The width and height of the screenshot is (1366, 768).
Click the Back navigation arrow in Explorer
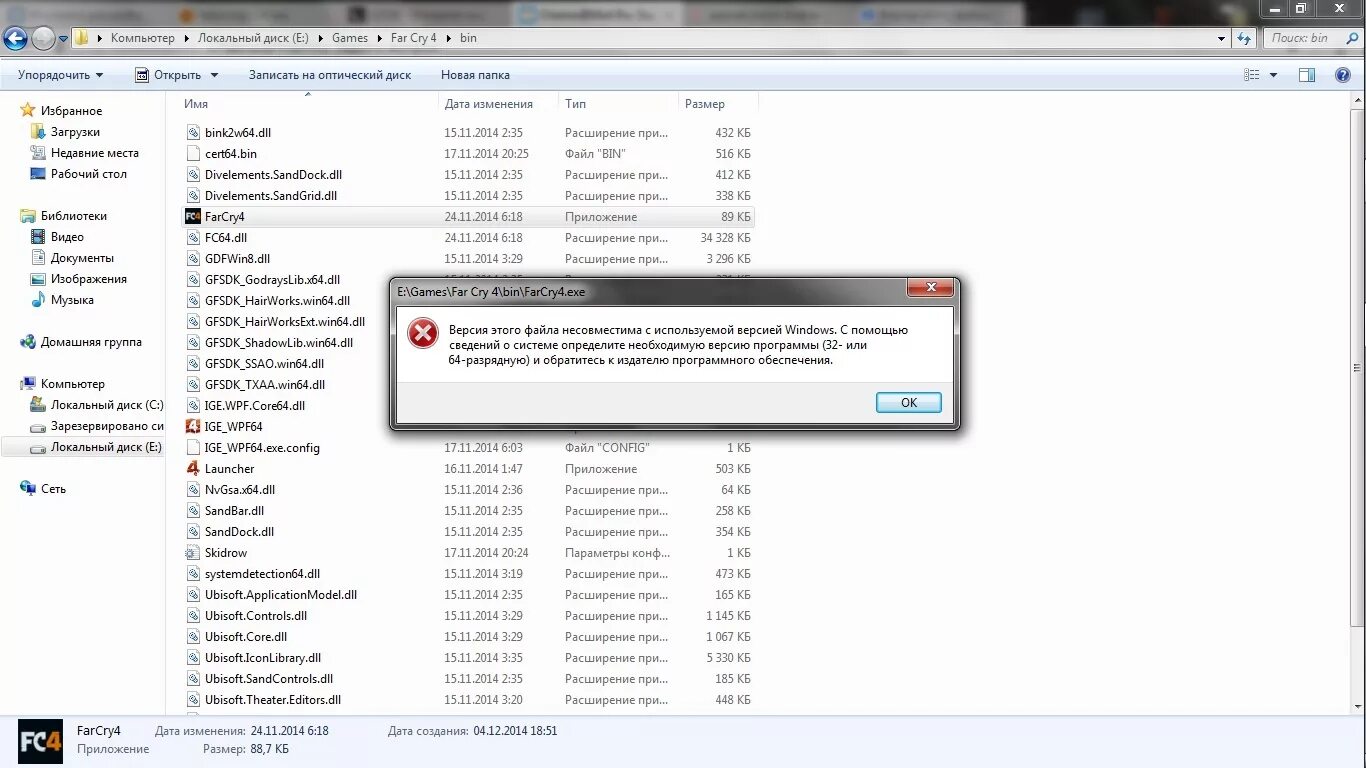click(15, 38)
